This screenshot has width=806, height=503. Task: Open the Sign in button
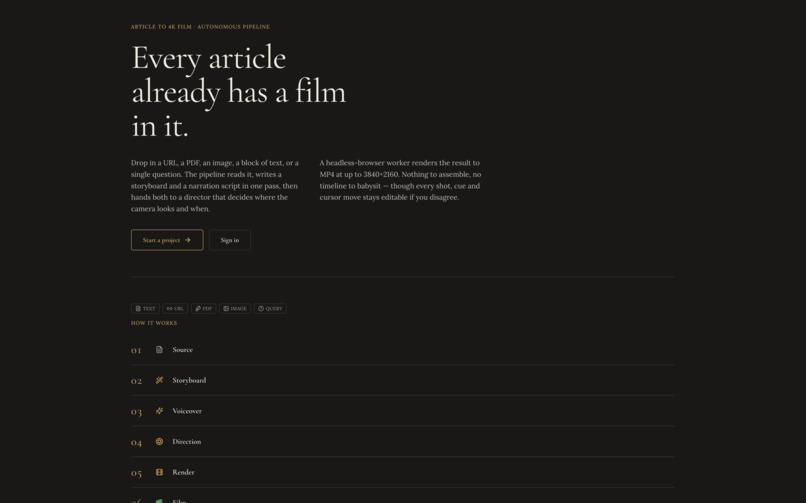230,240
